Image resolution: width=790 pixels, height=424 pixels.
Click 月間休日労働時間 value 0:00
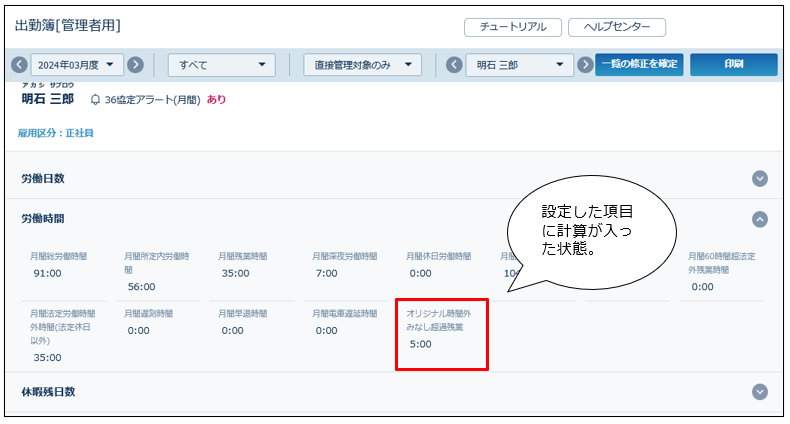(x=421, y=273)
